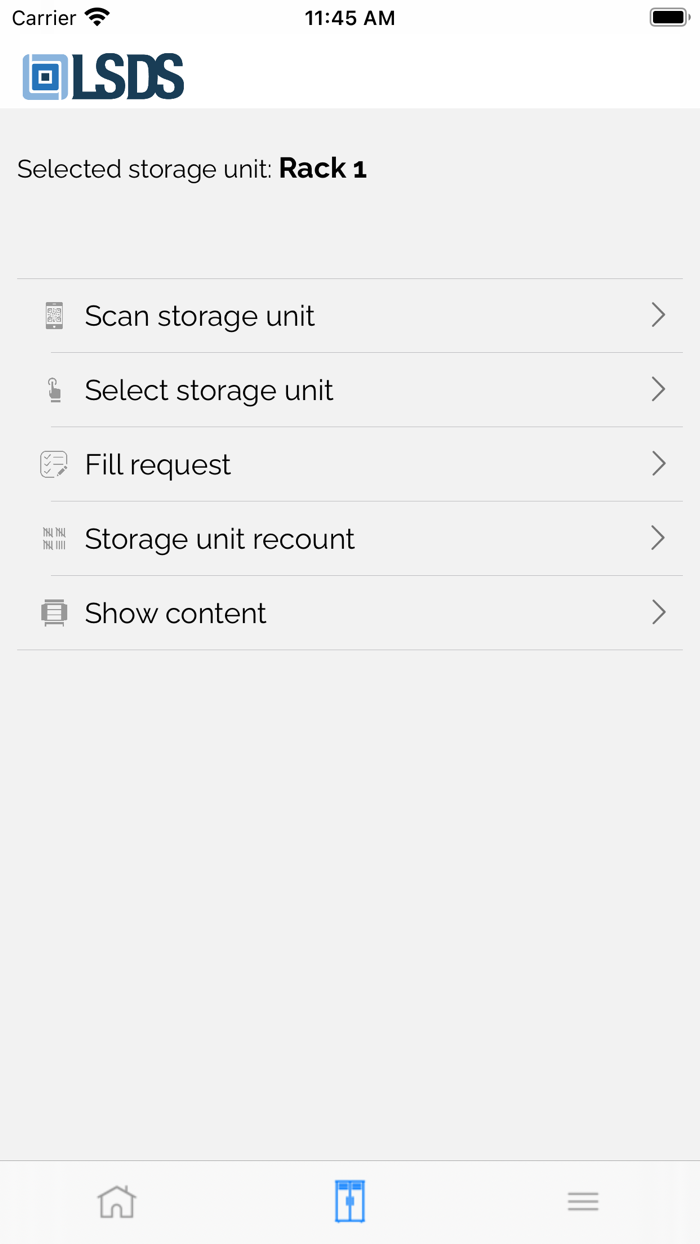
Task: Select the Home icon in bottom navigation
Action: coord(116,1201)
